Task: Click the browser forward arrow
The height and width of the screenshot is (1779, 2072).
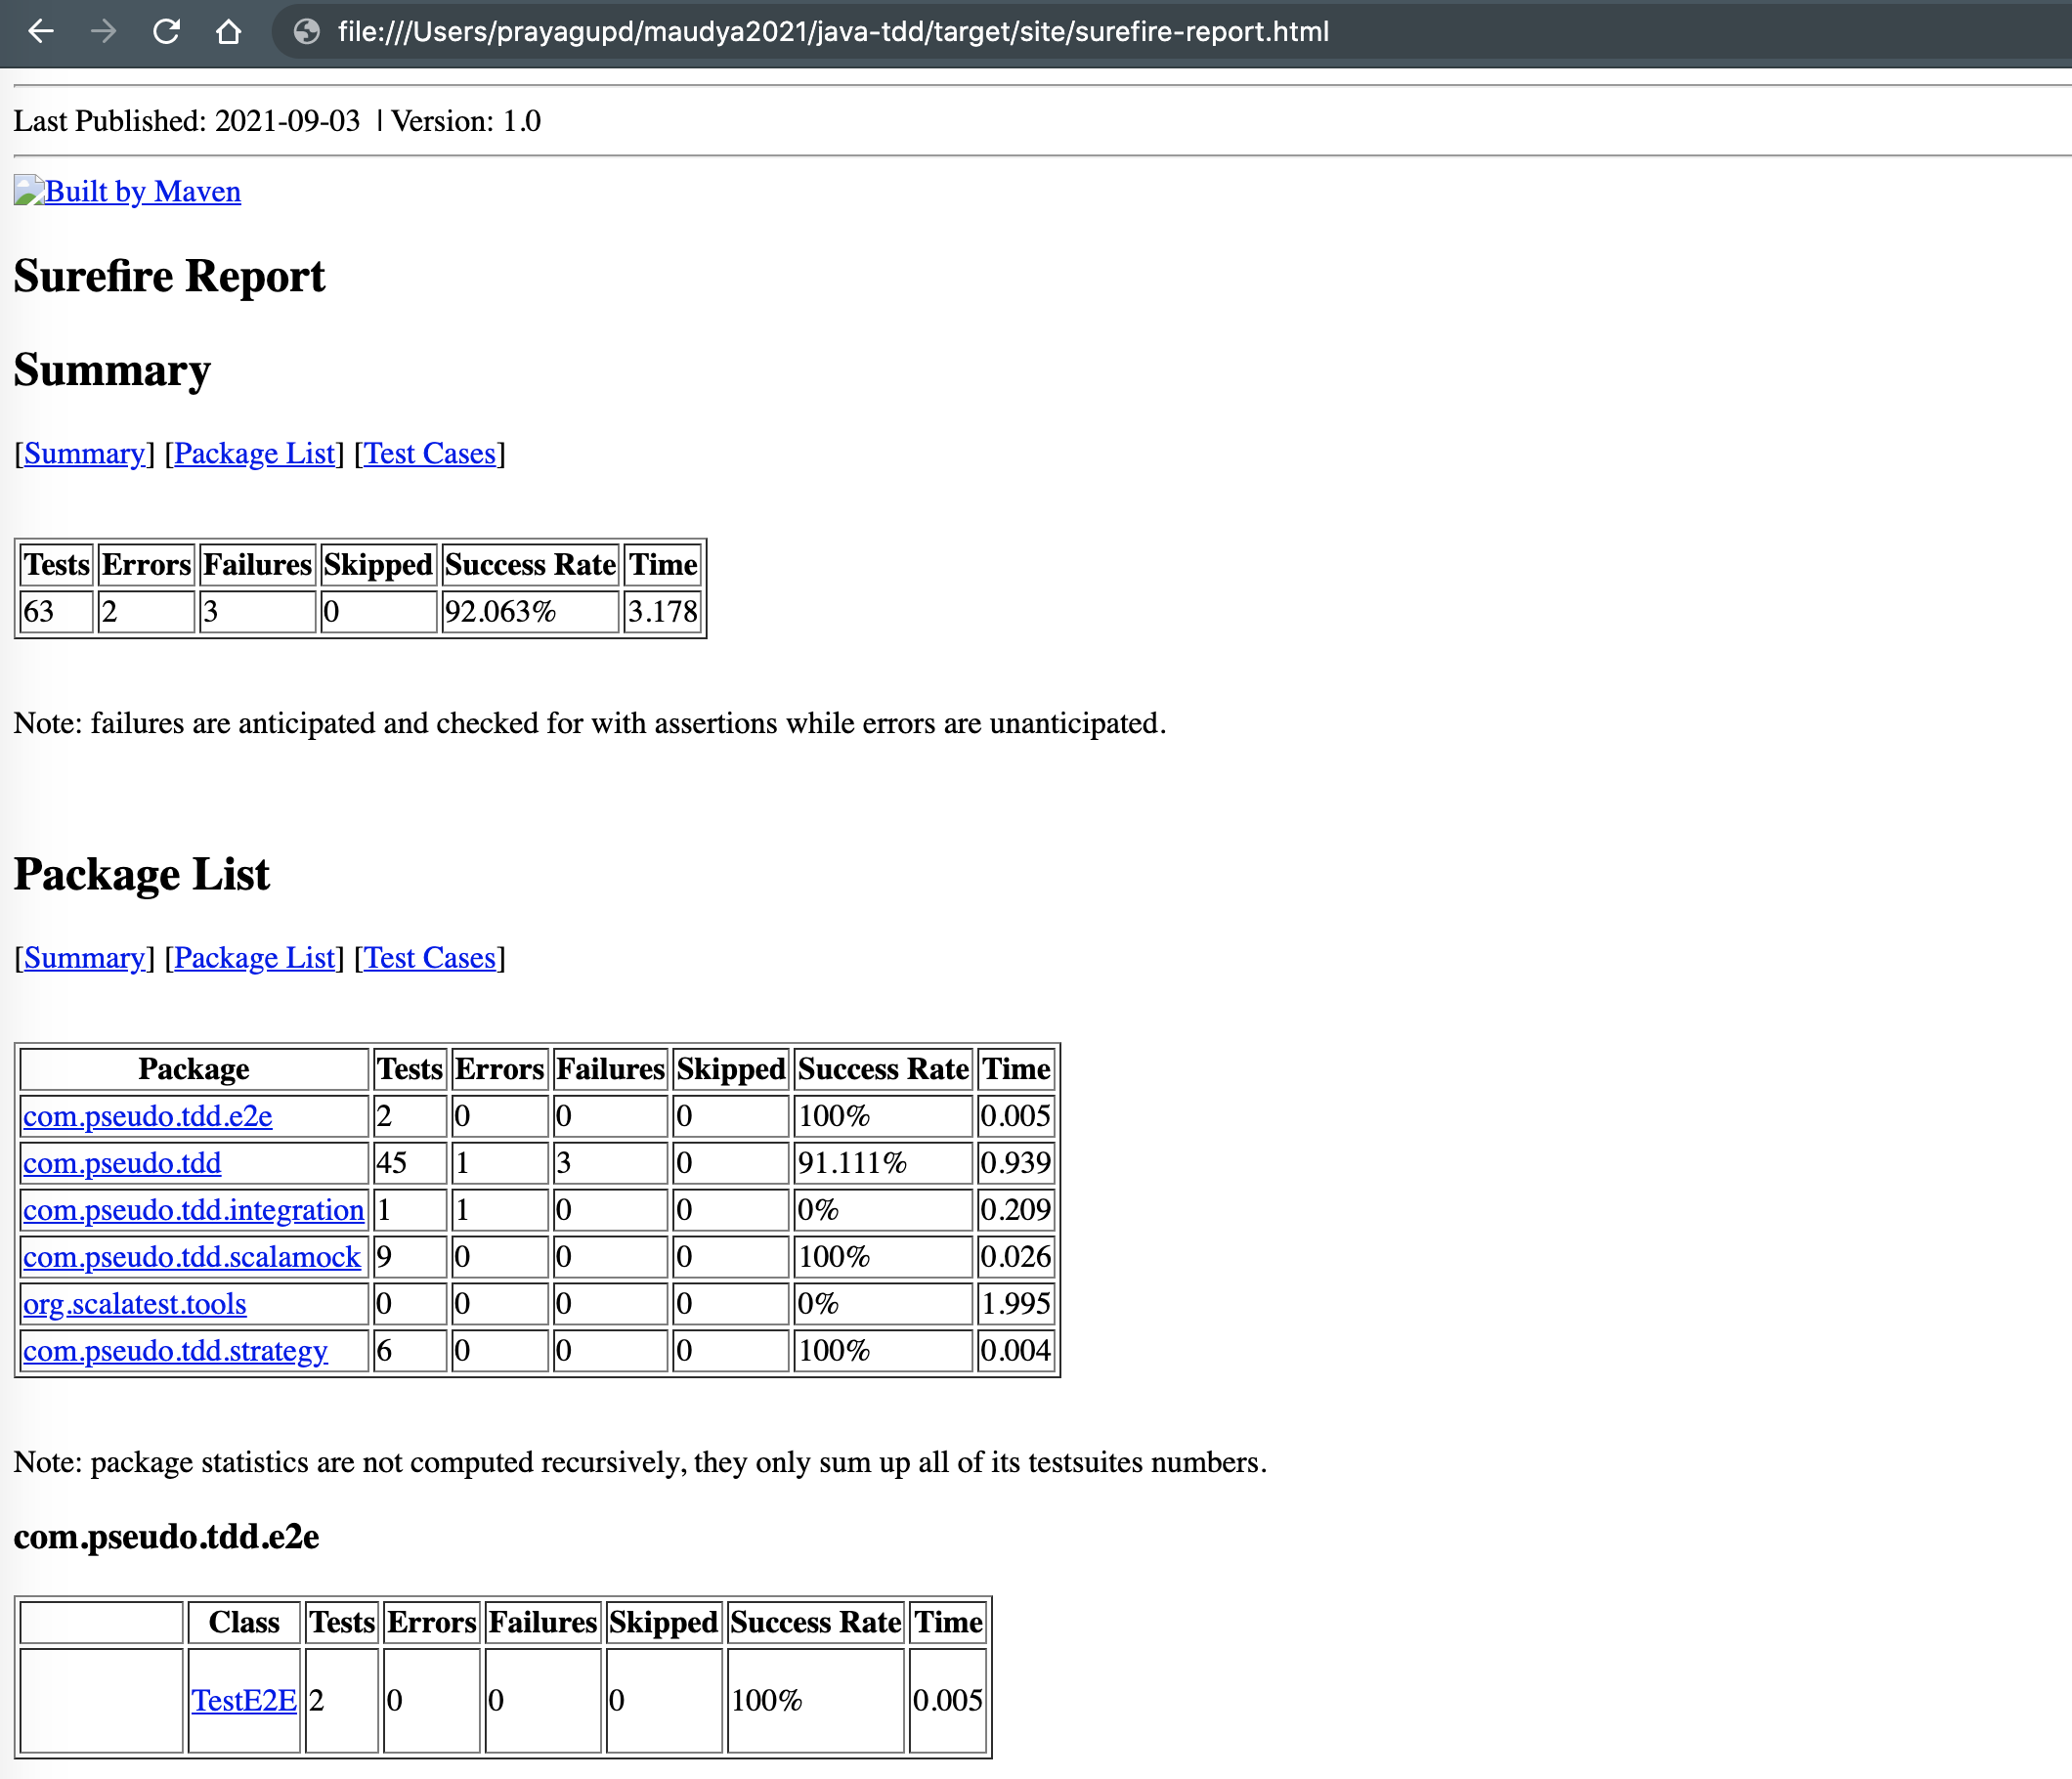Action: pyautogui.click(x=103, y=32)
